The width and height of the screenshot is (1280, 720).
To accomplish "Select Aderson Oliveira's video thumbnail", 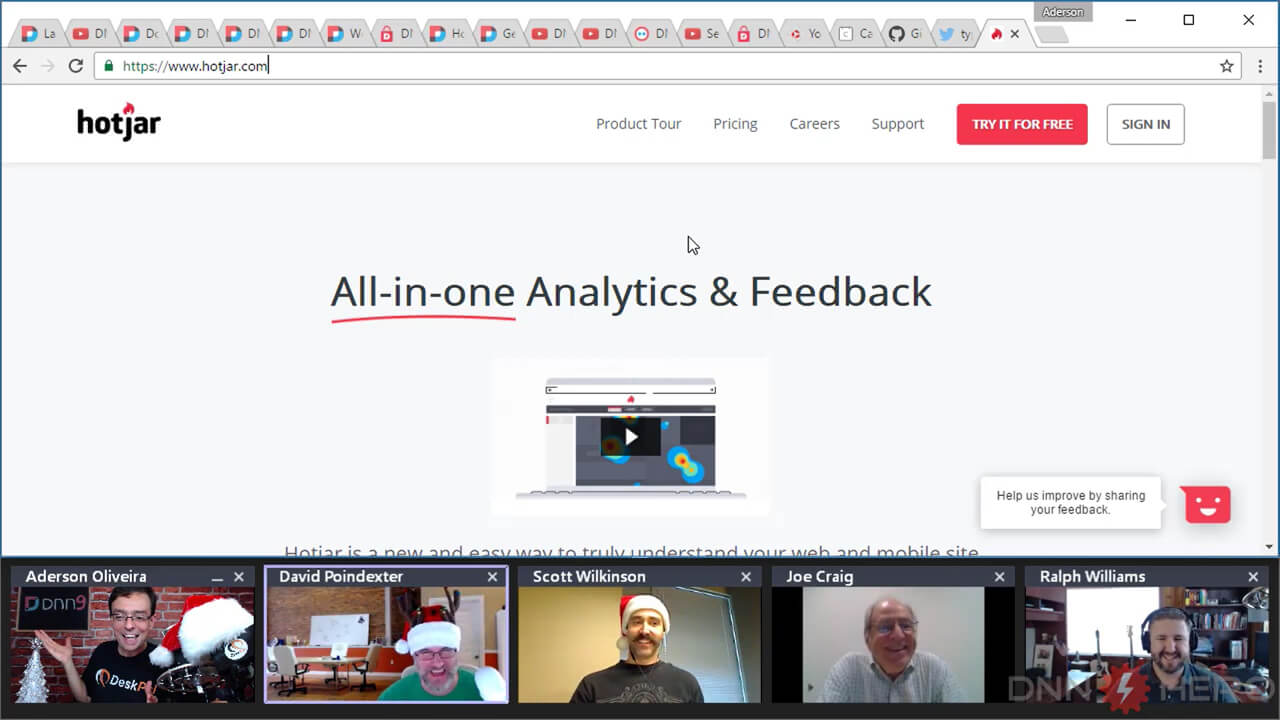I will point(133,644).
